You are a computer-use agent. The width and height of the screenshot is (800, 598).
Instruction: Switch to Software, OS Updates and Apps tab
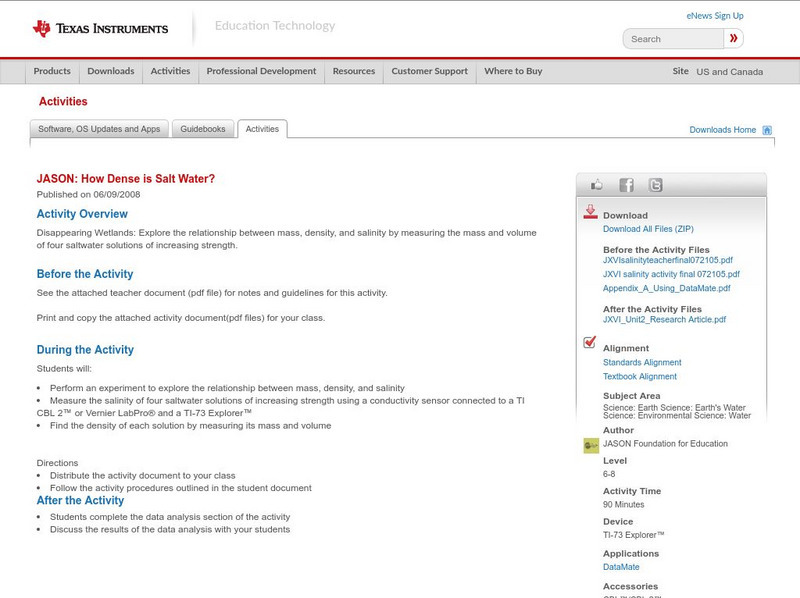coord(99,129)
